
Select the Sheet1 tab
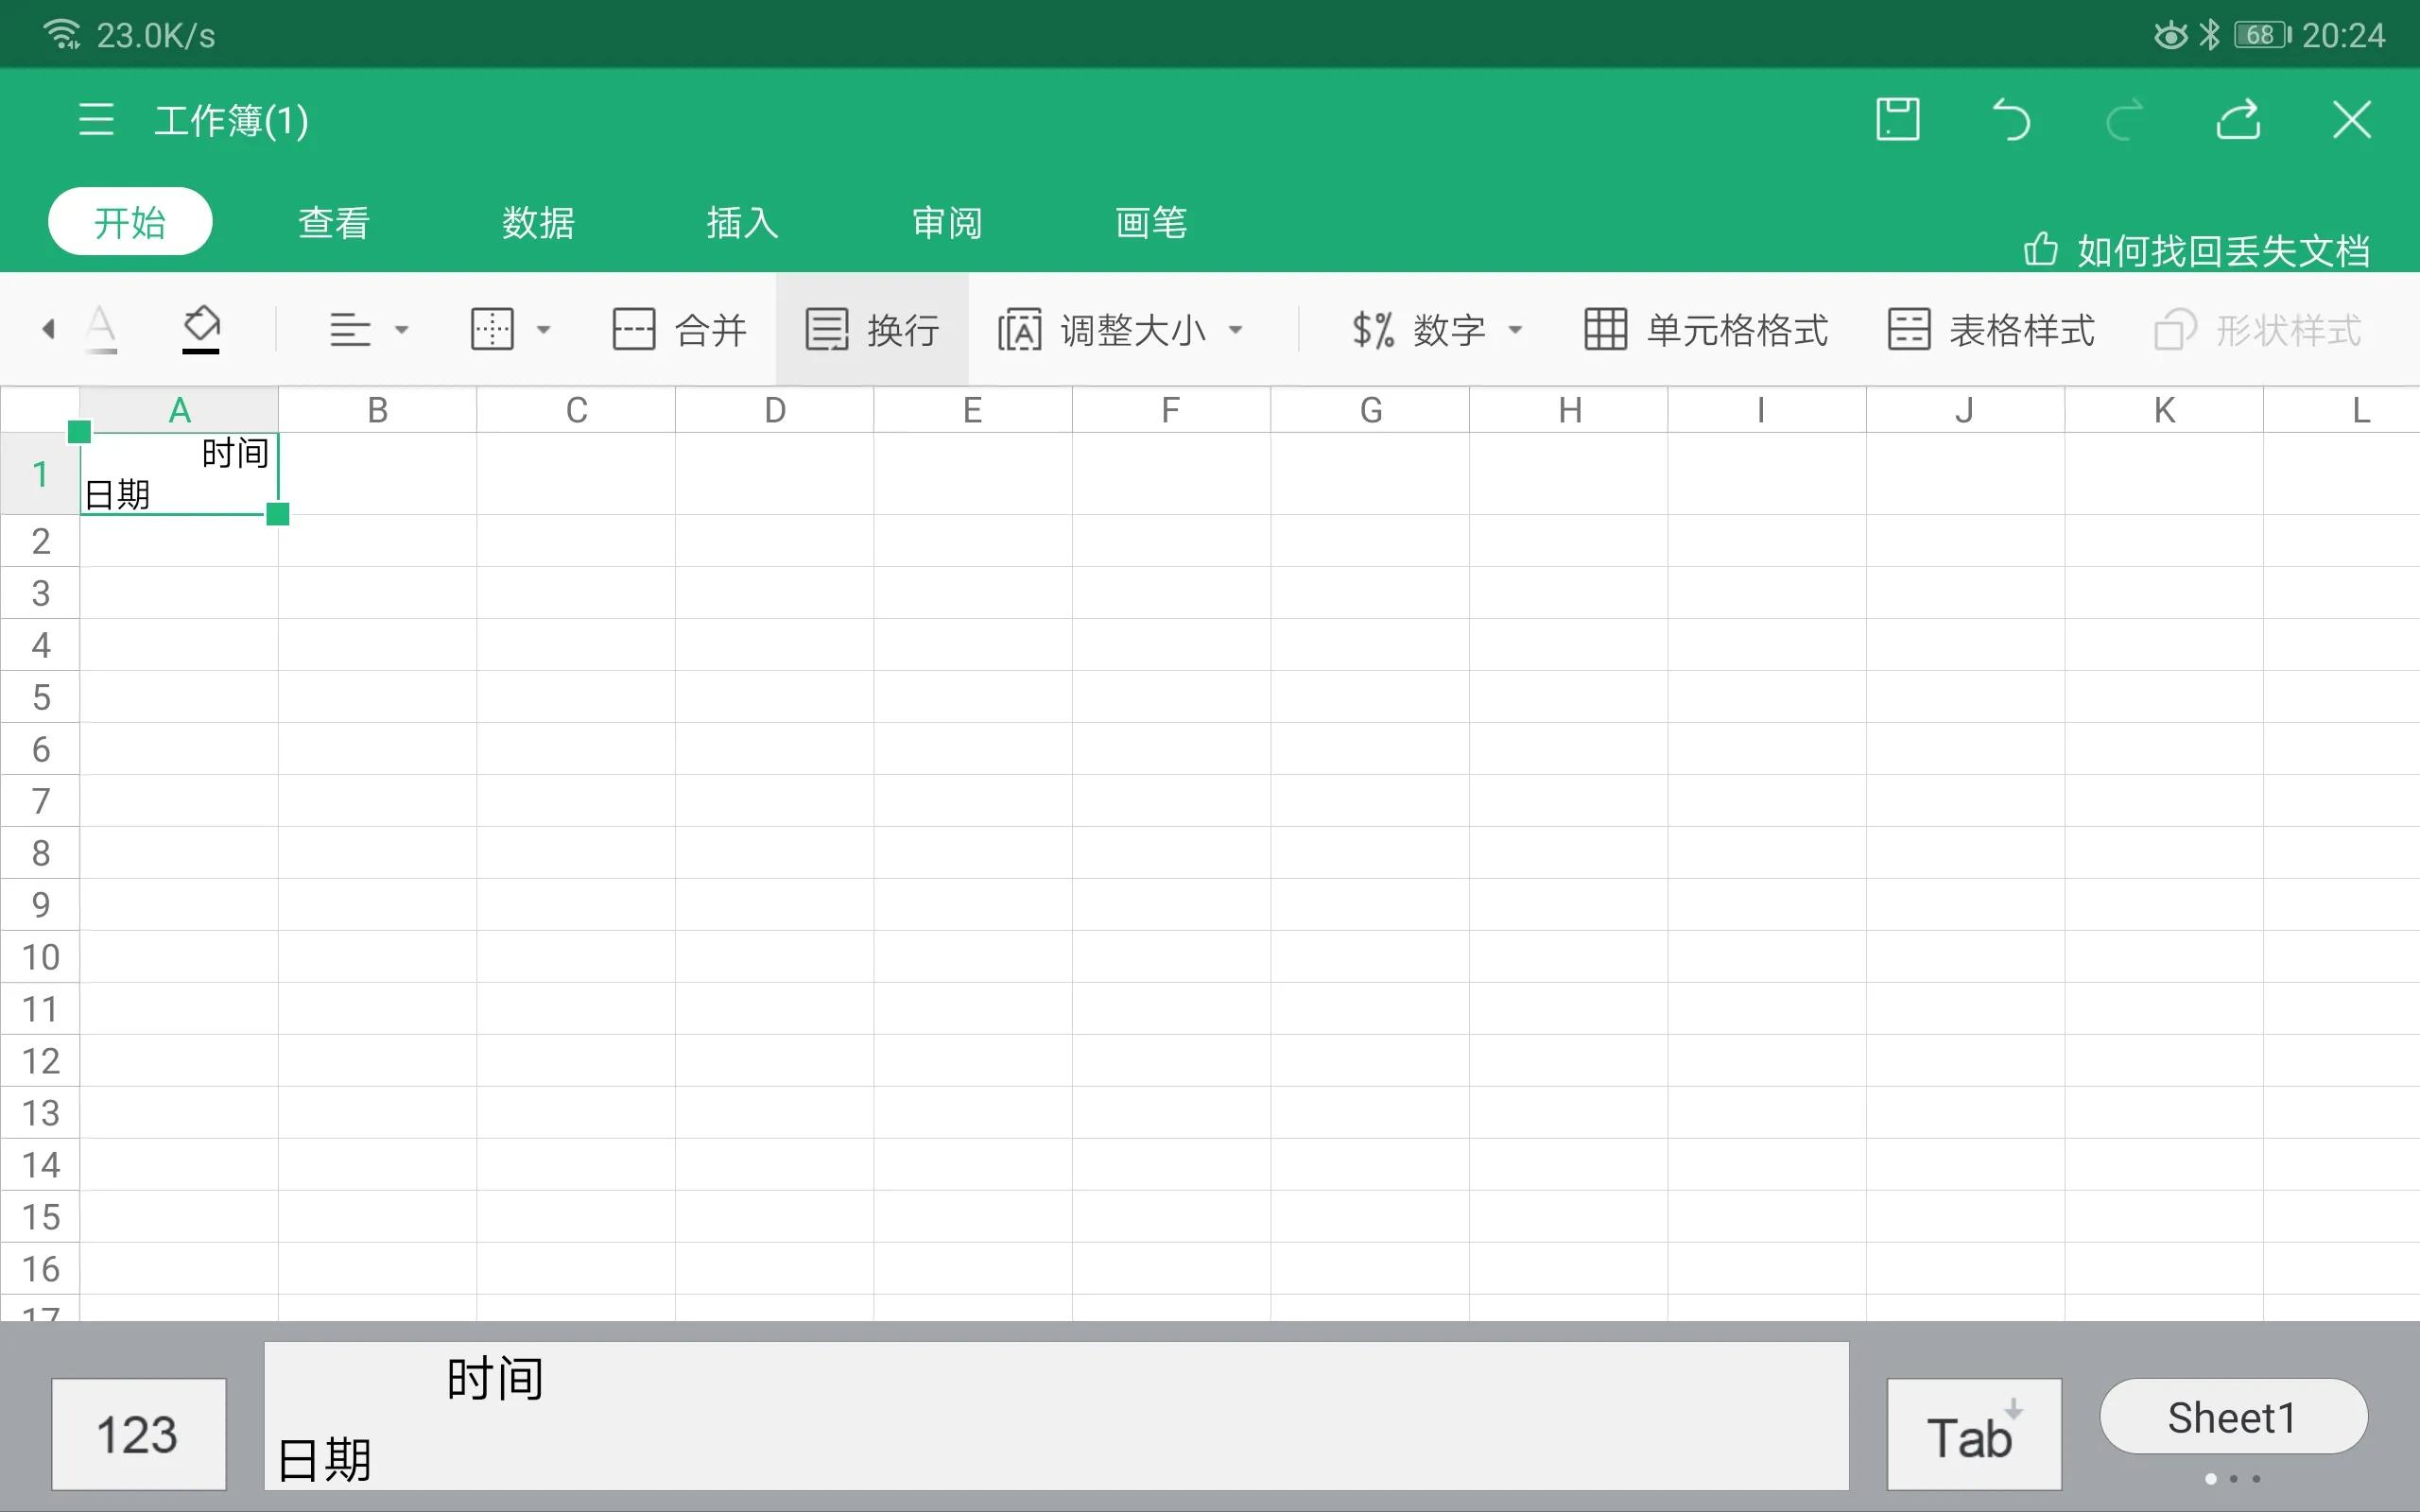(2231, 1414)
